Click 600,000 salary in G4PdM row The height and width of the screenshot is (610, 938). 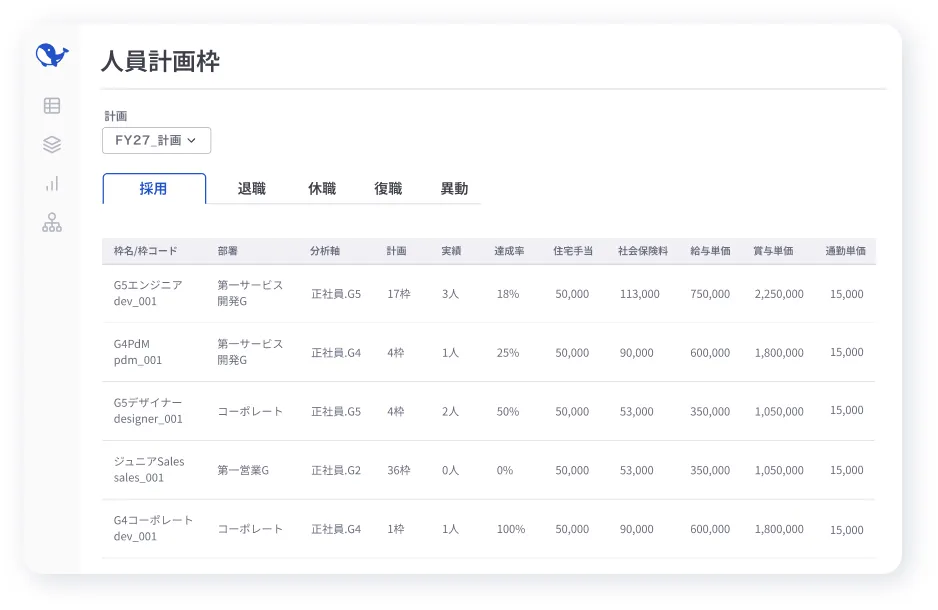click(x=710, y=353)
